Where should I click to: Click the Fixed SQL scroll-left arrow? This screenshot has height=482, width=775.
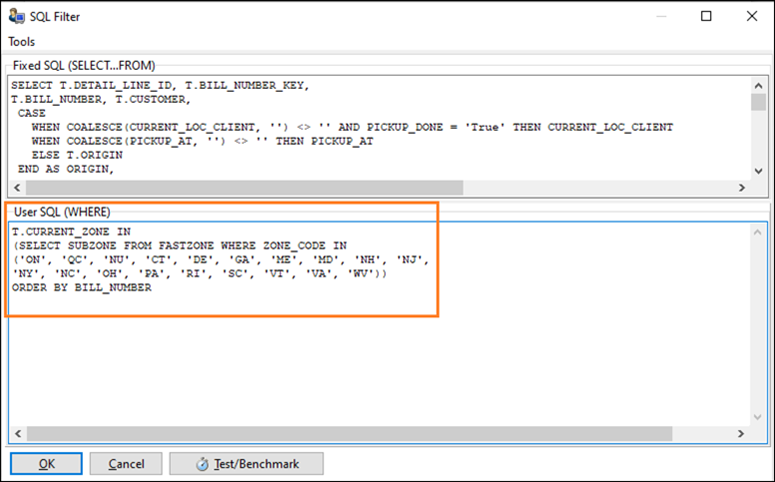[17, 188]
